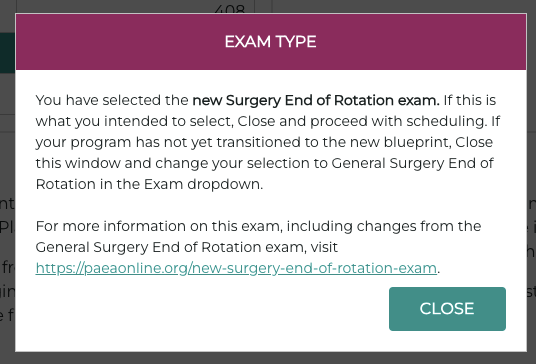536x364 pixels.
Task: Click empty white space left of the CLOSE button
Action: 205,309
